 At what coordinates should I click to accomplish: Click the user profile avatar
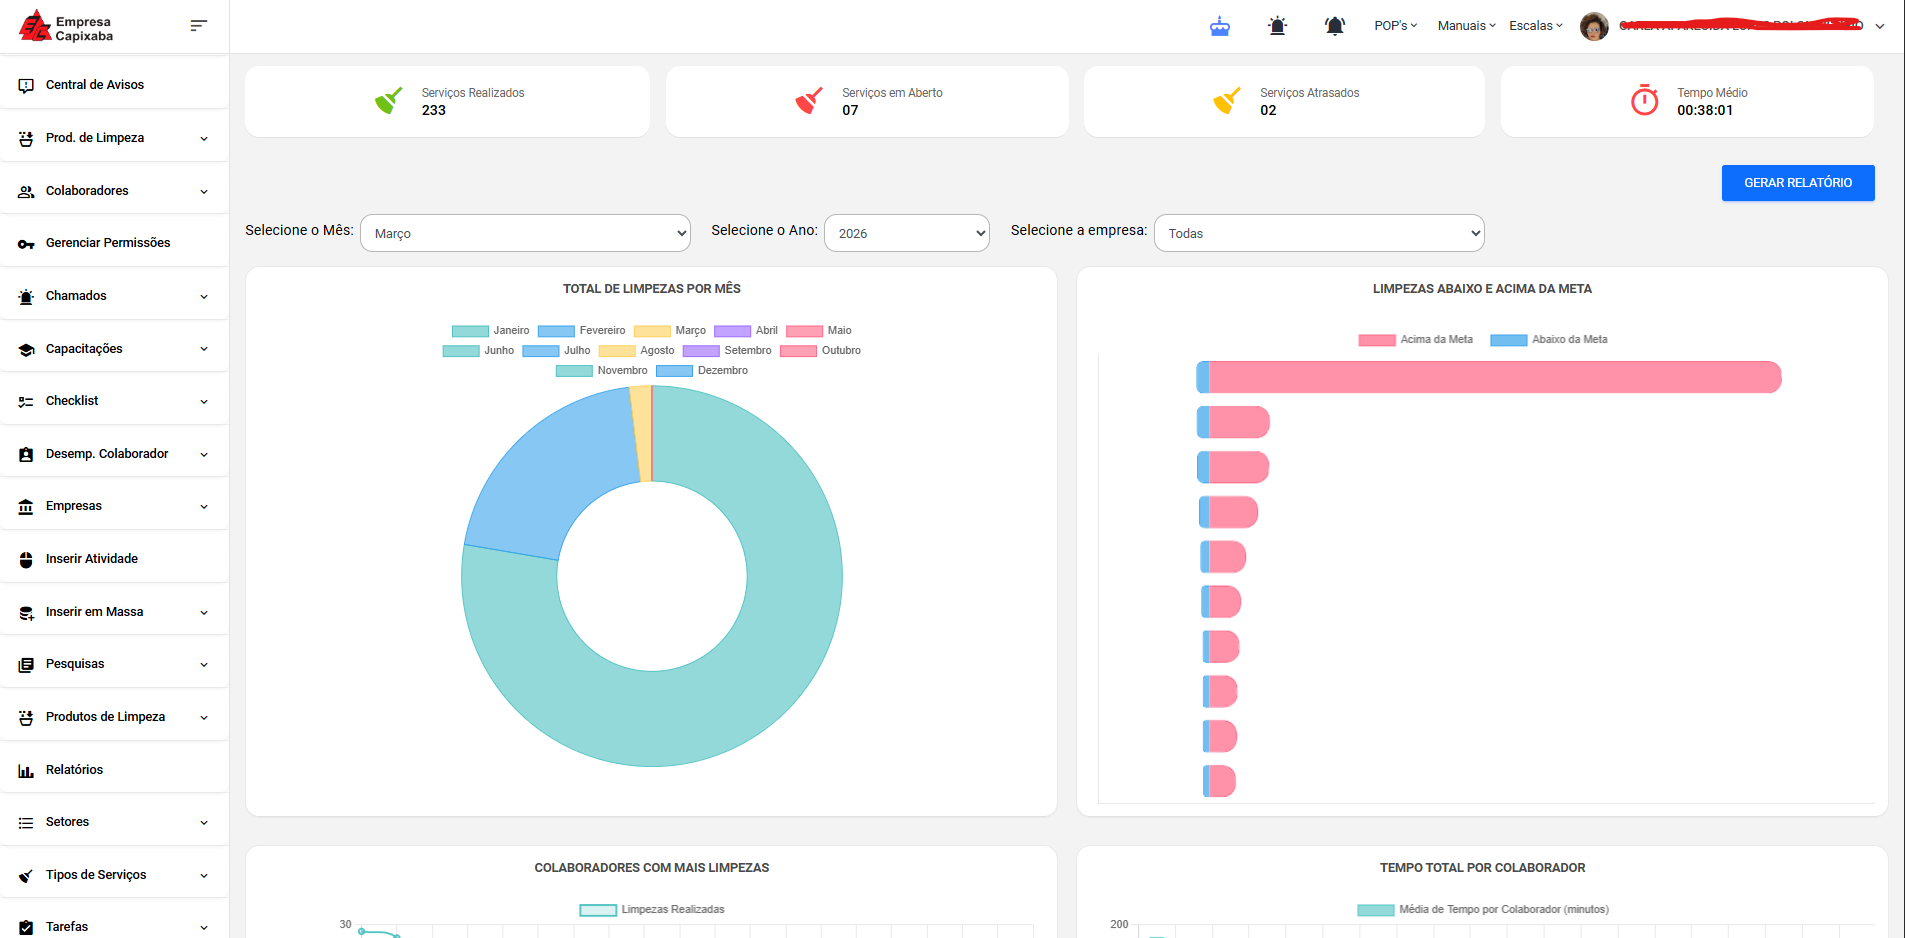tap(1593, 26)
